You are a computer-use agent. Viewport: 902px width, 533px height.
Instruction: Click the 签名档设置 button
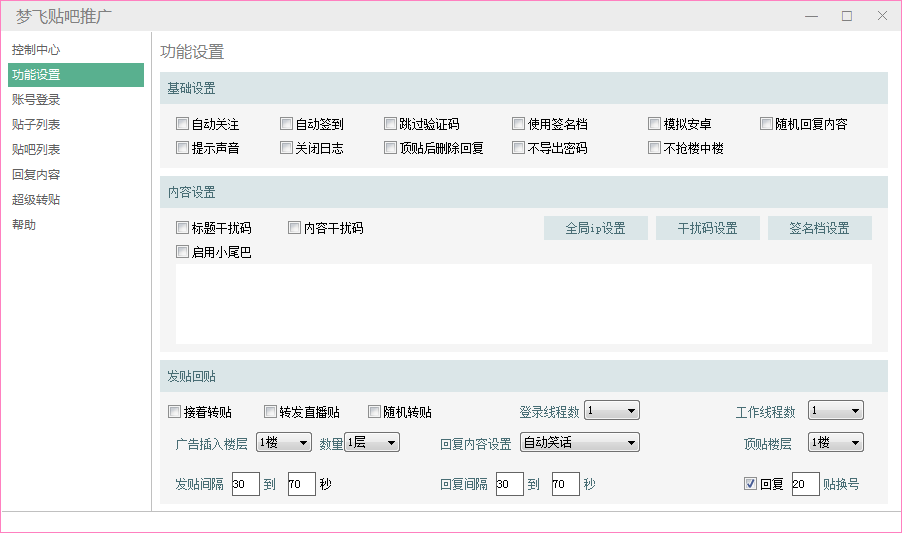[819, 228]
